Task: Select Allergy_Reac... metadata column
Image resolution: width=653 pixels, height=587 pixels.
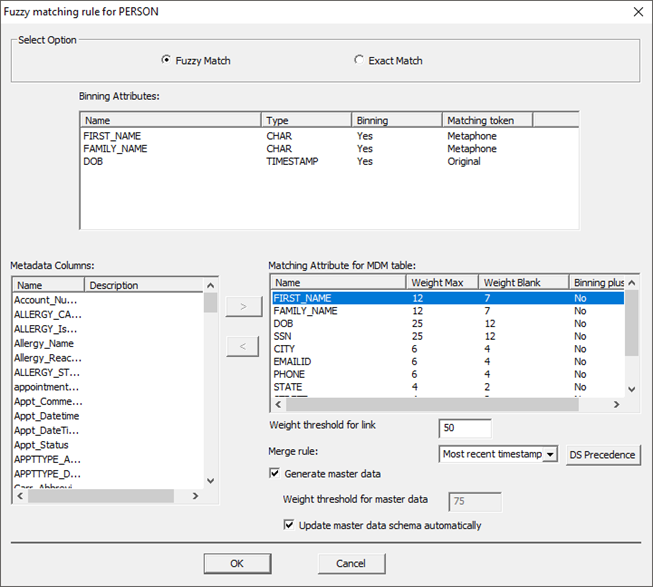Action: coord(48,358)
